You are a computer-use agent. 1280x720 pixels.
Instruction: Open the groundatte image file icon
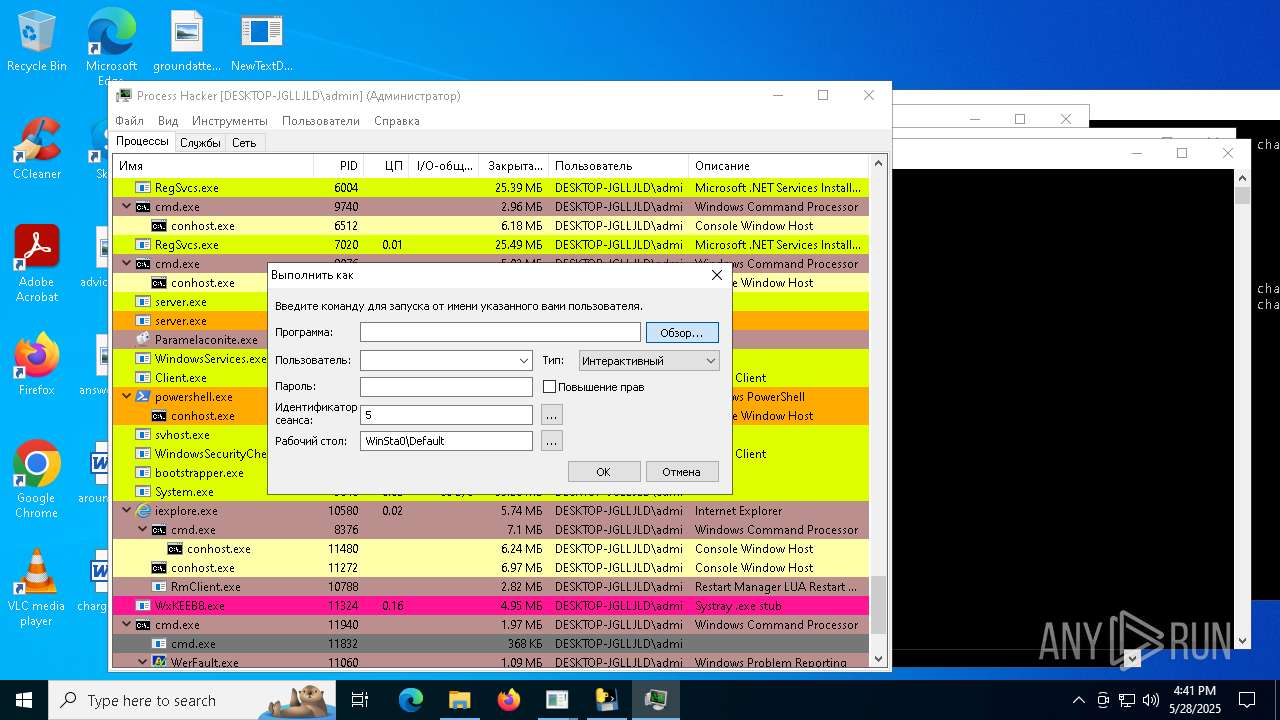coord(187,42)
